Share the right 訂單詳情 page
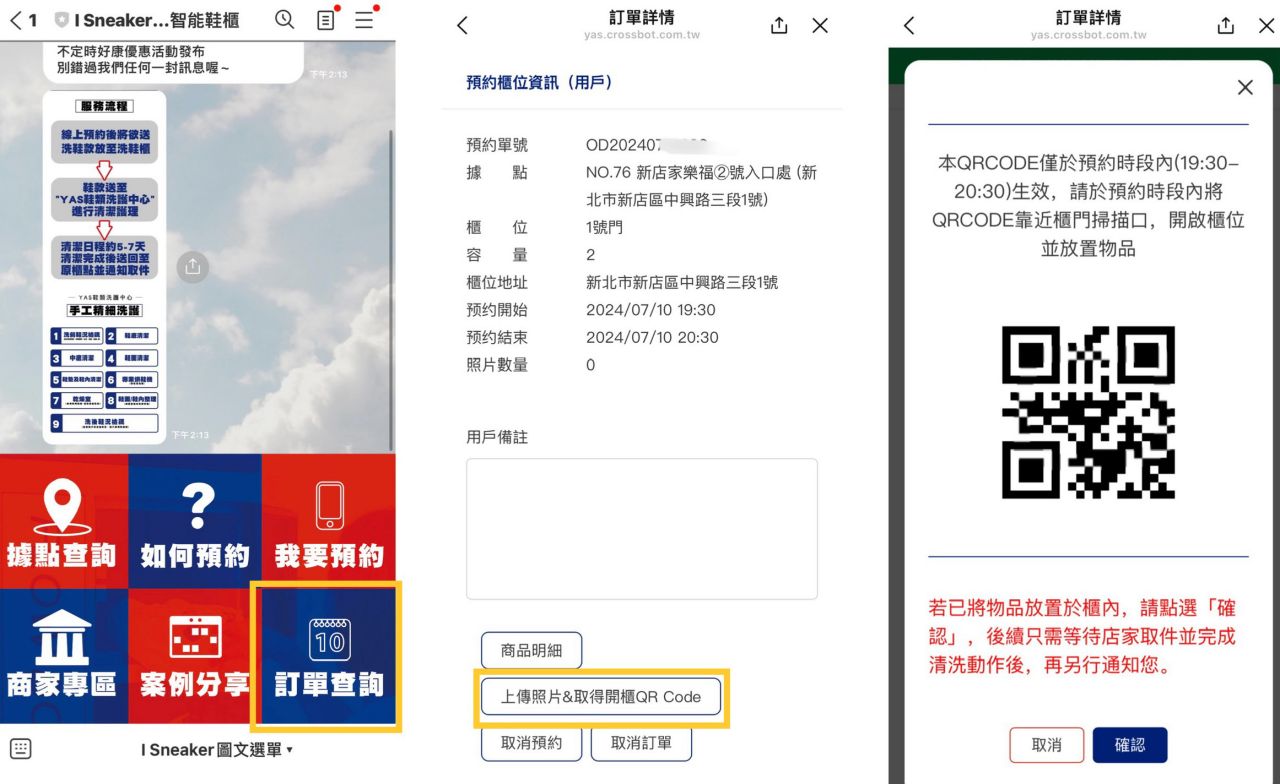The width and height of the screenshot is (1280, 784). 1226,26
